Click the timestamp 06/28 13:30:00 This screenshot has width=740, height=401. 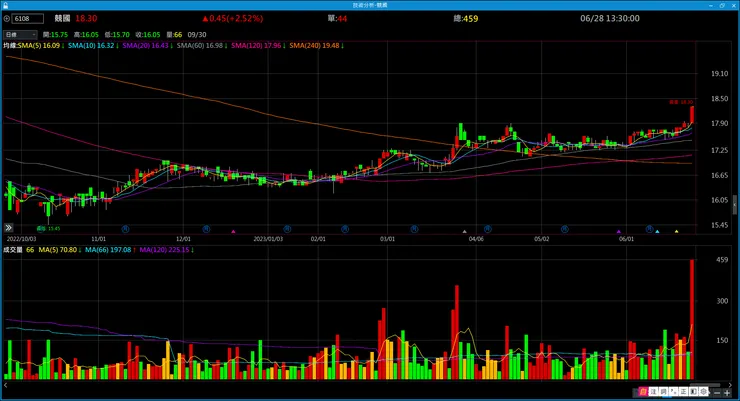click(x=610, y=18)
